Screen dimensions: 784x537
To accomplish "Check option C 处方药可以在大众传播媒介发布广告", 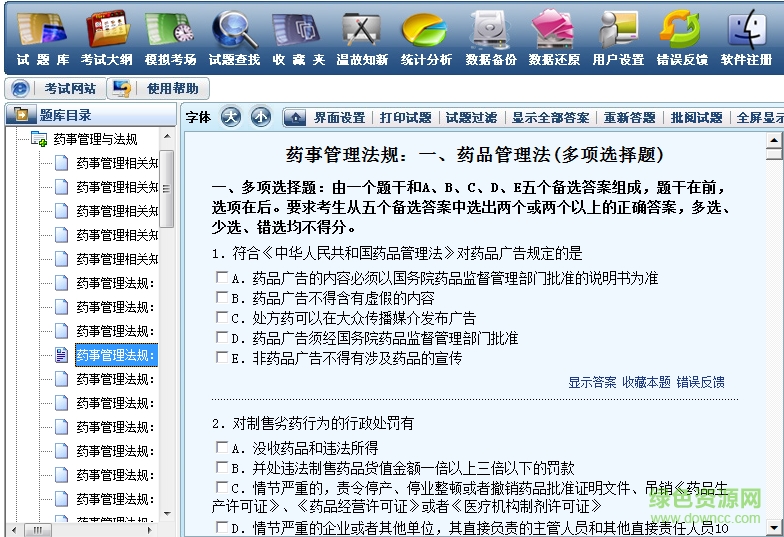I will [222, 317].
